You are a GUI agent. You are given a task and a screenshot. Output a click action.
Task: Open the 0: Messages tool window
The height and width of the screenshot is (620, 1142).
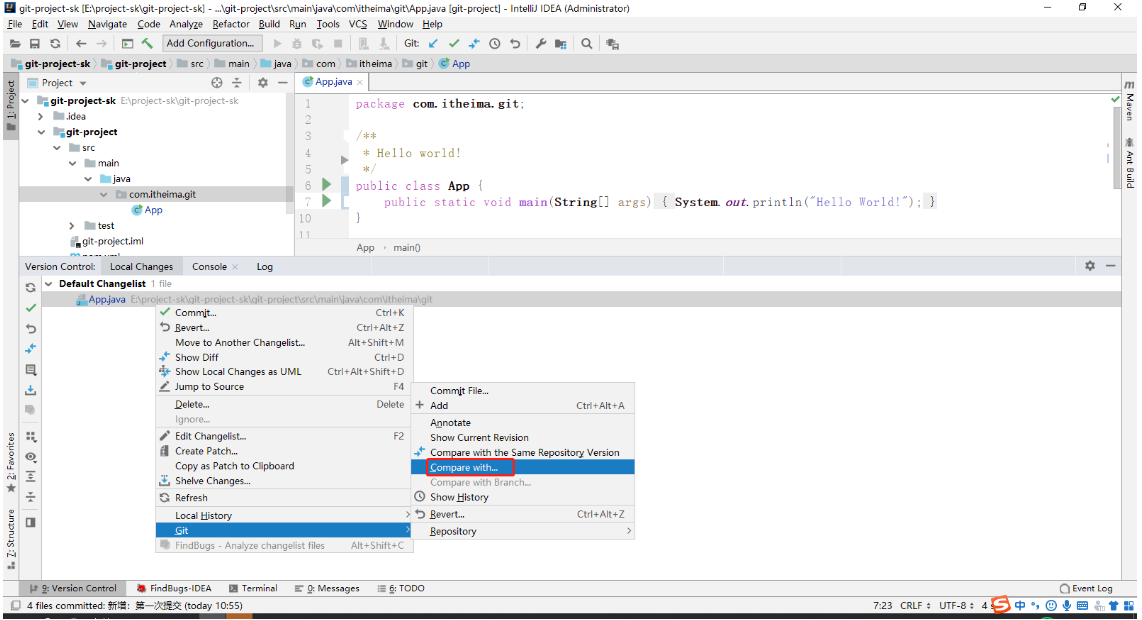pos(327,588)
